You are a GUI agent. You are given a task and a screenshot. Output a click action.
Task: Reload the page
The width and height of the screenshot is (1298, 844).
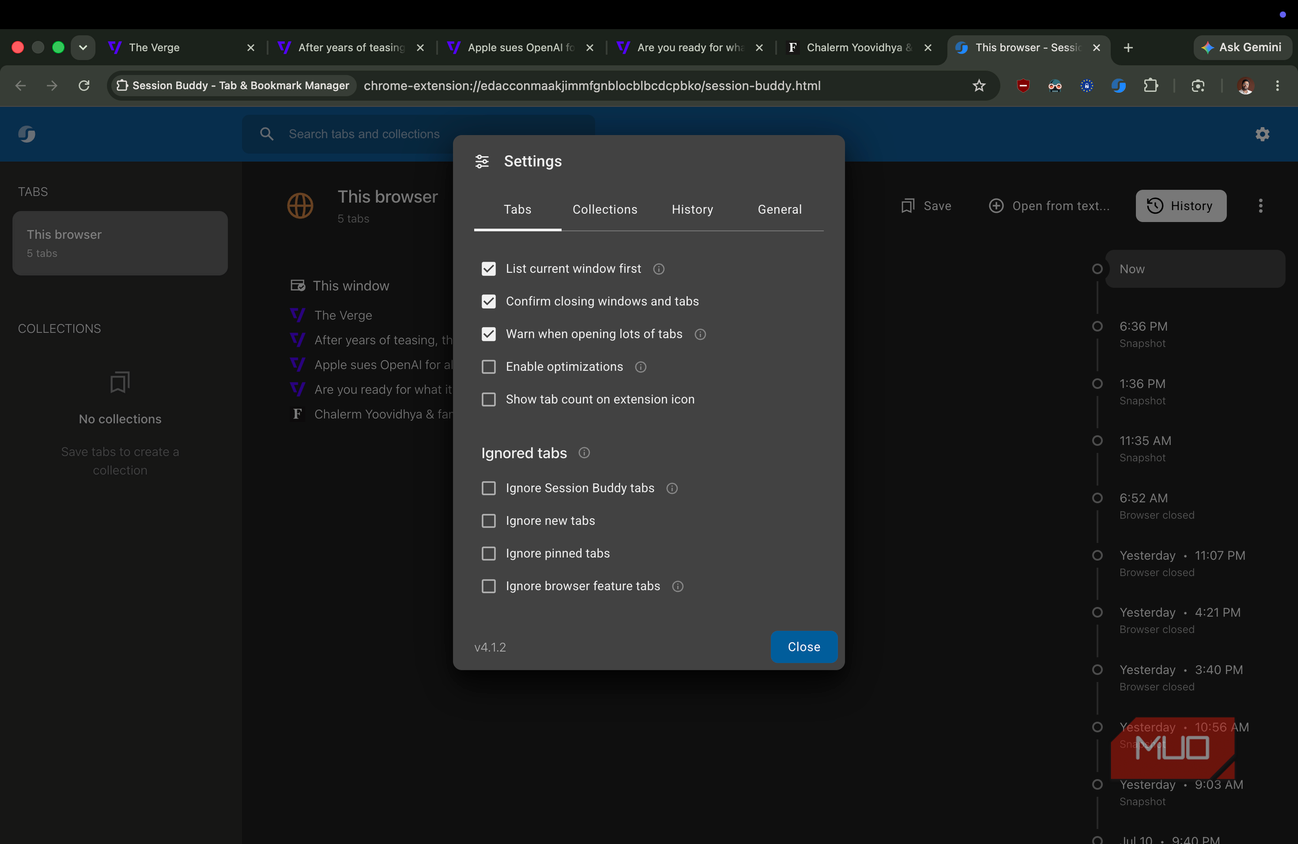tap(84, 86)
